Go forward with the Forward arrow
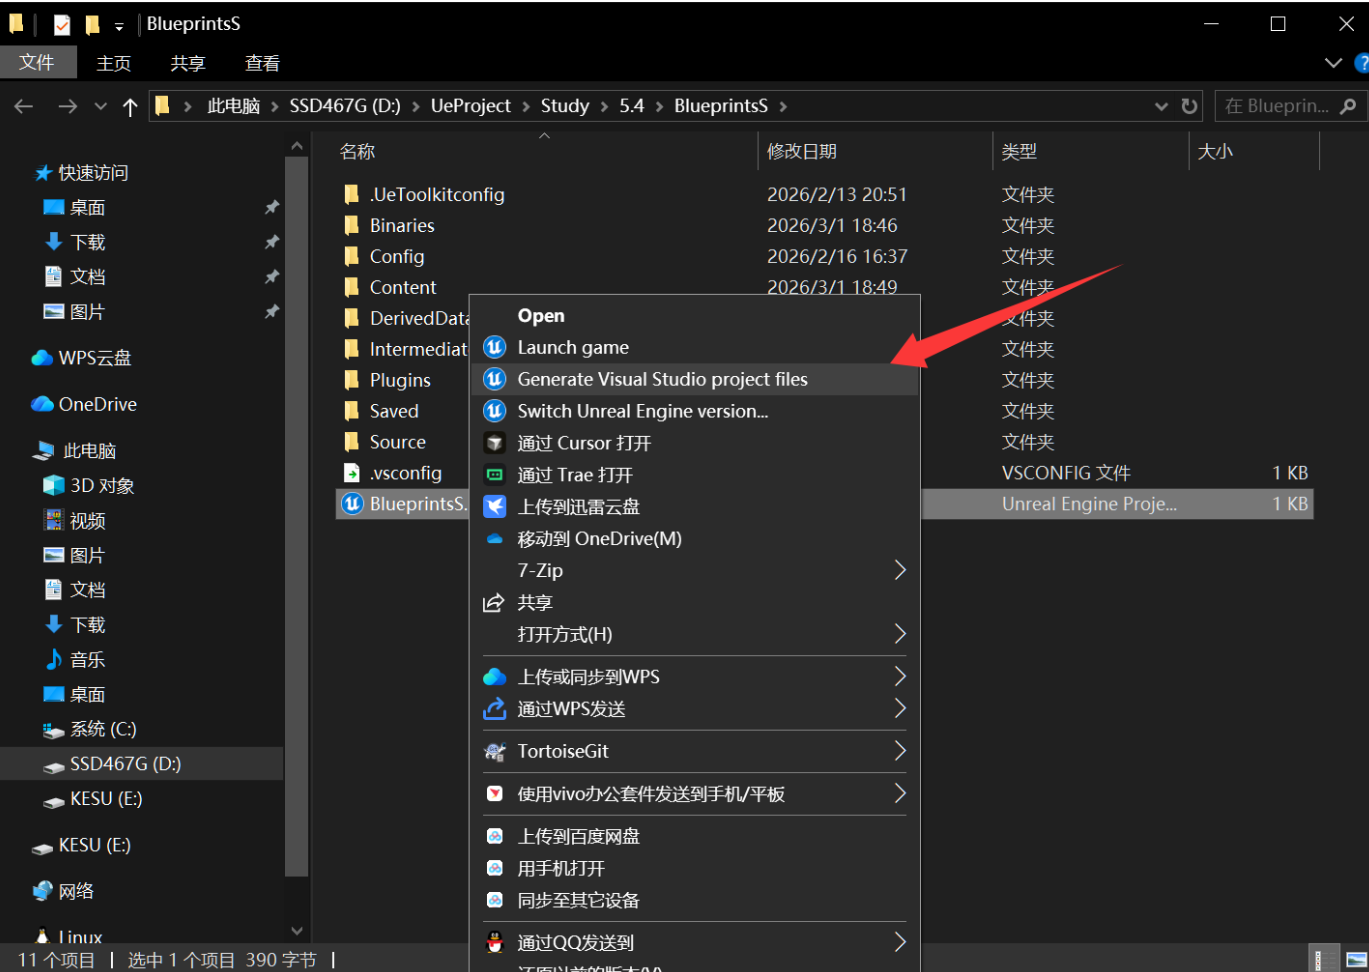Viewport: 1369px width, 972px height. (x=67, y=106)
